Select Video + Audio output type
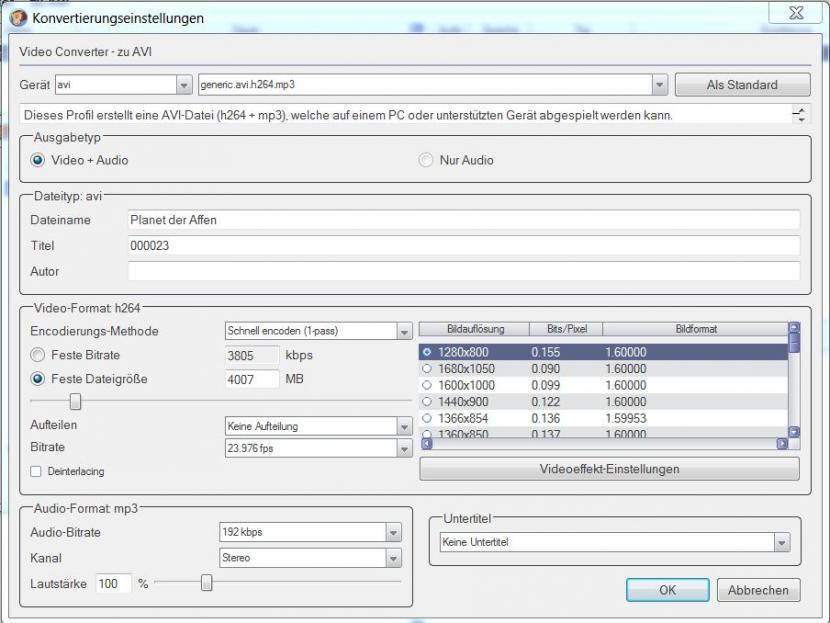Viewport: 830px width, 623px height. click(x=38, y=160)
